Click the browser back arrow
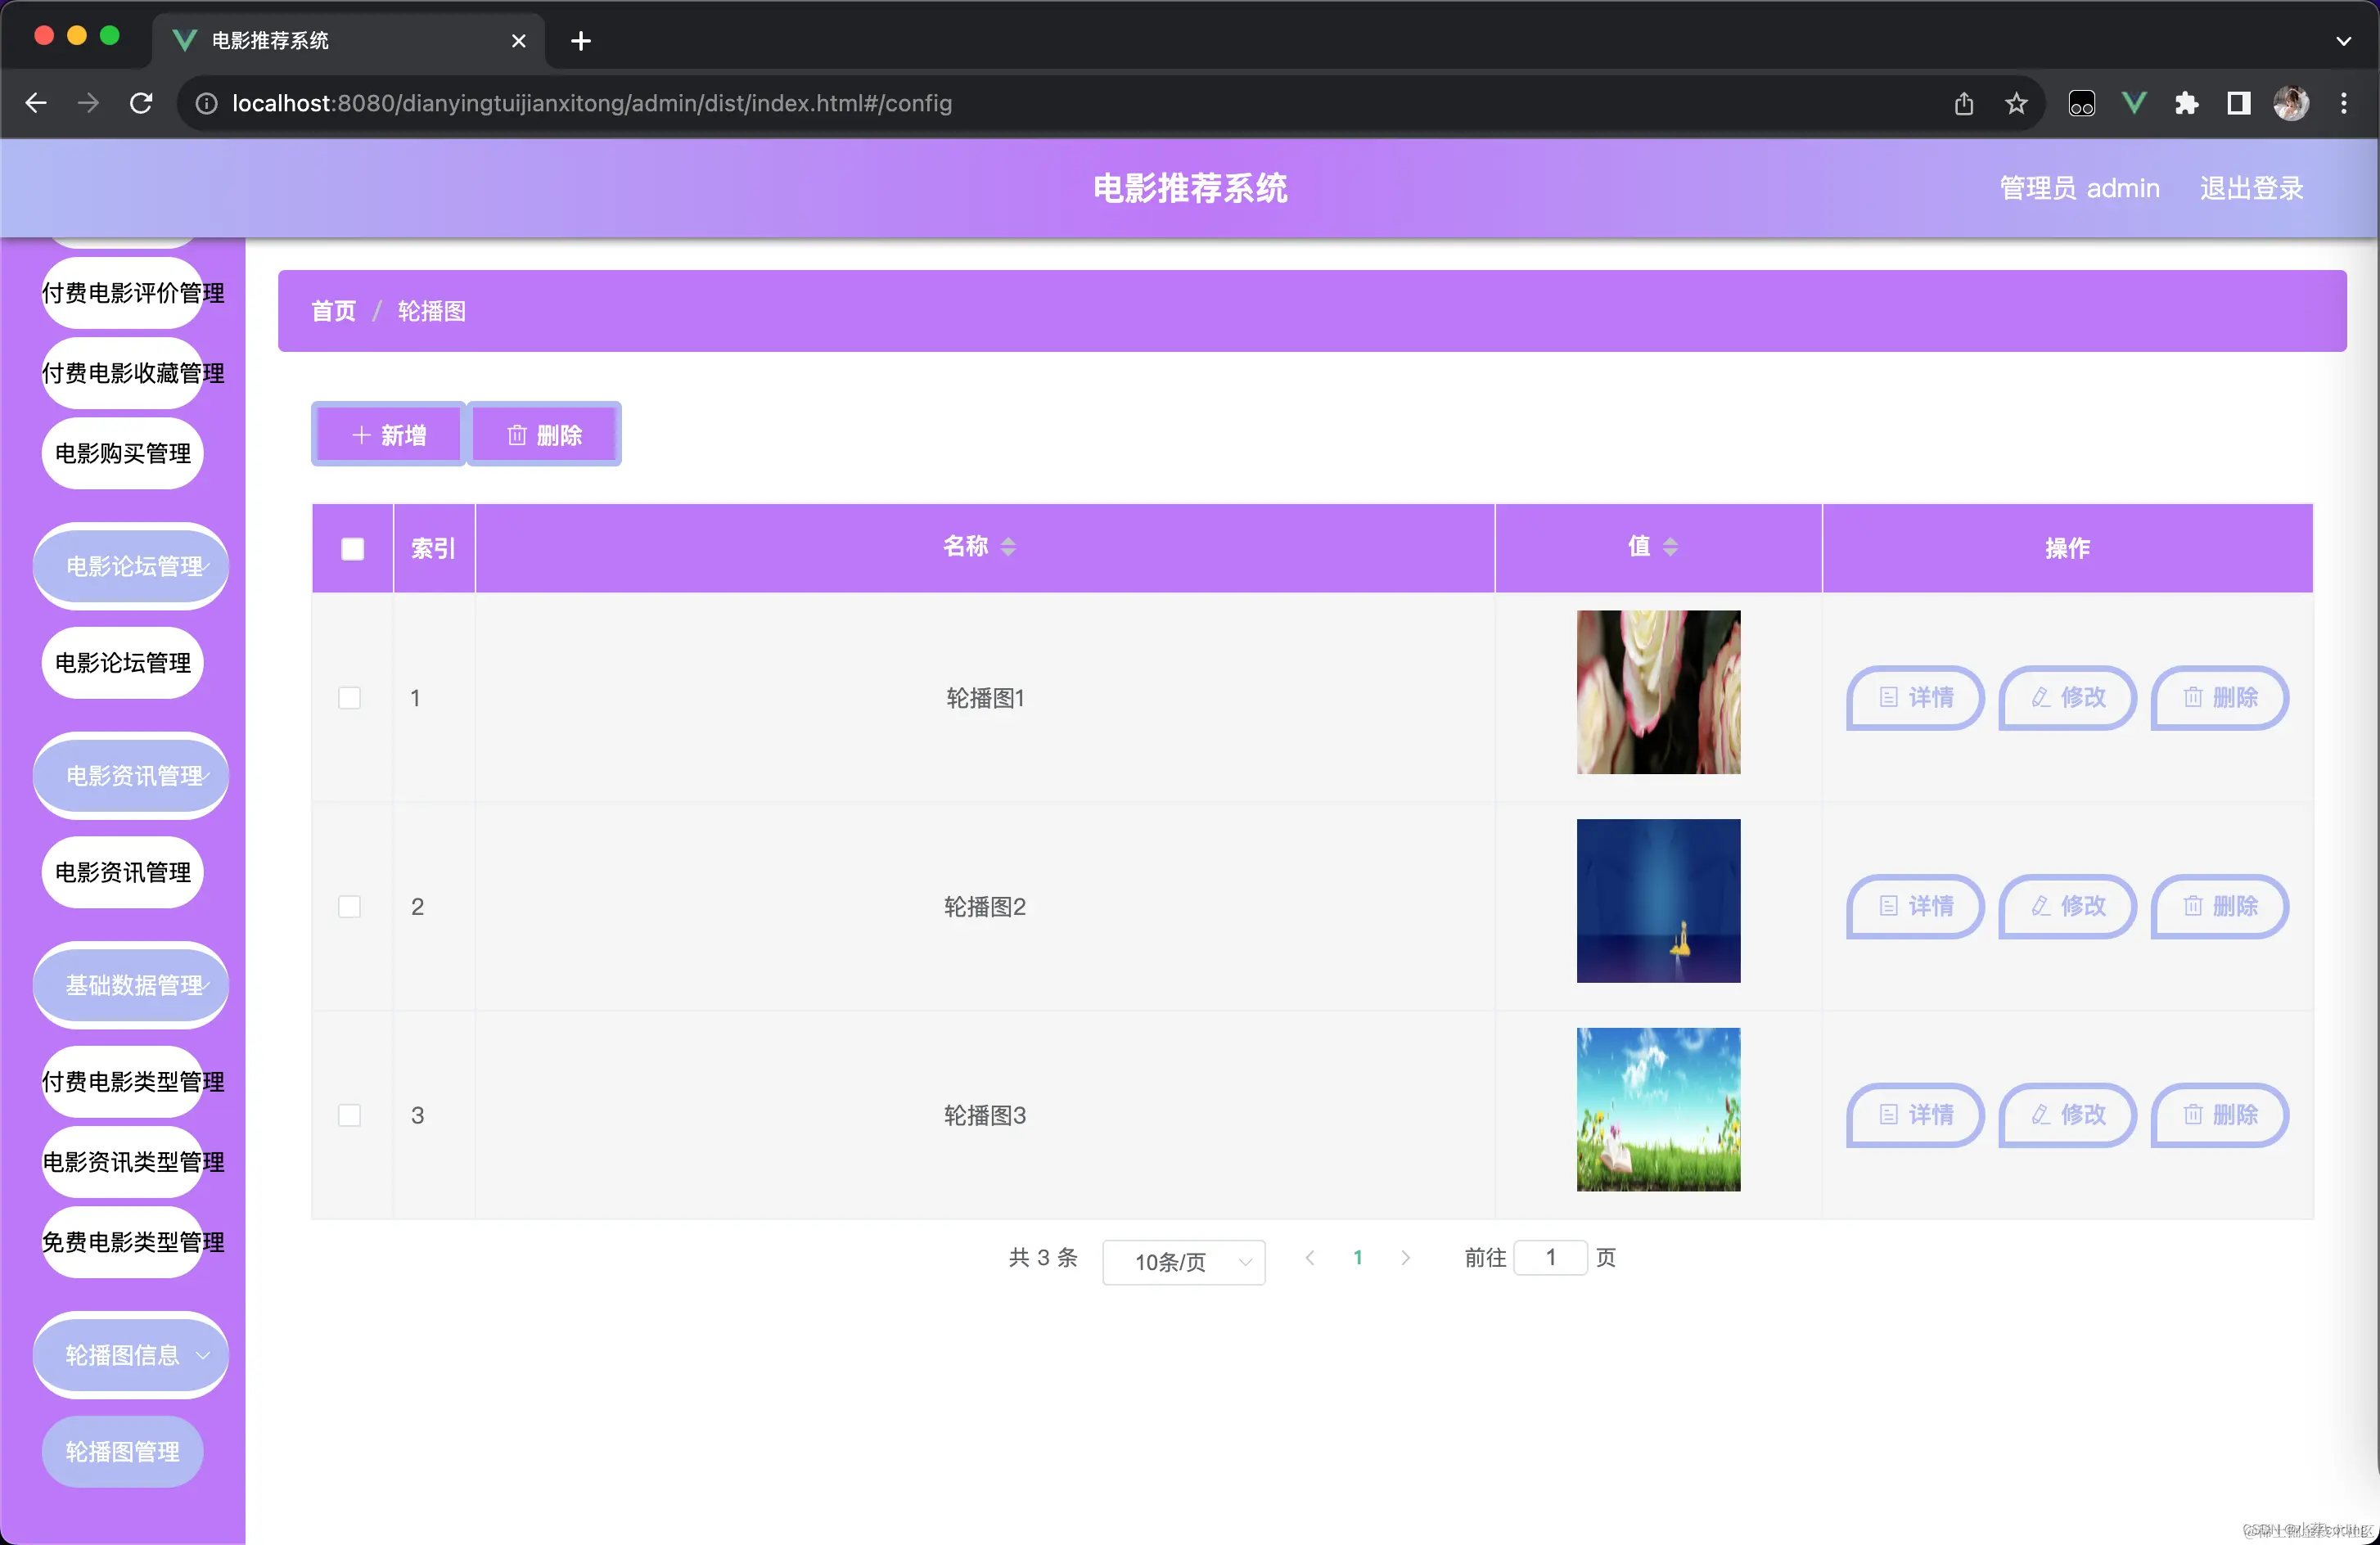Screen dimensions: 2380x1545 tap(36, 103)
